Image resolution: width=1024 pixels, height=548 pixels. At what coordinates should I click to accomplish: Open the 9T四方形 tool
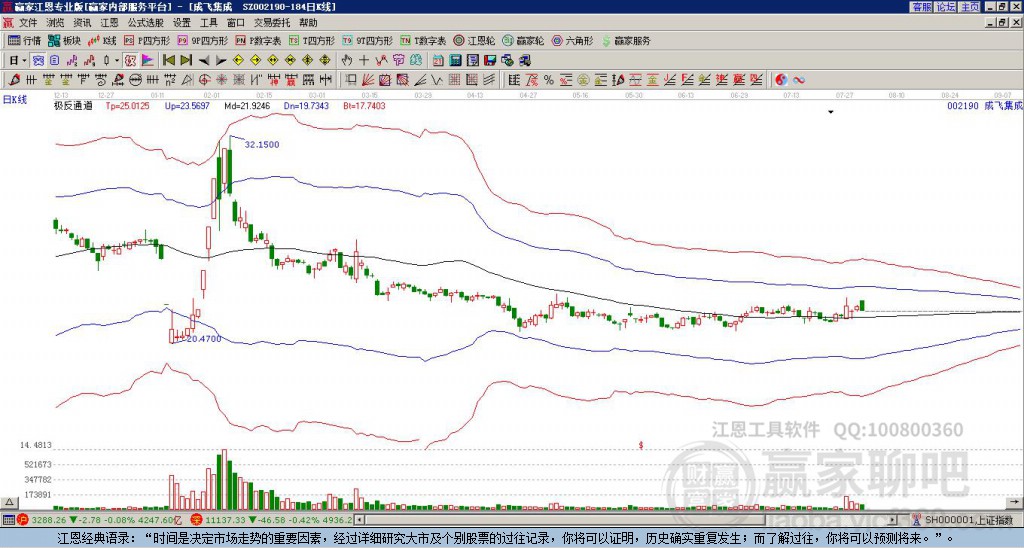[367, 40]
